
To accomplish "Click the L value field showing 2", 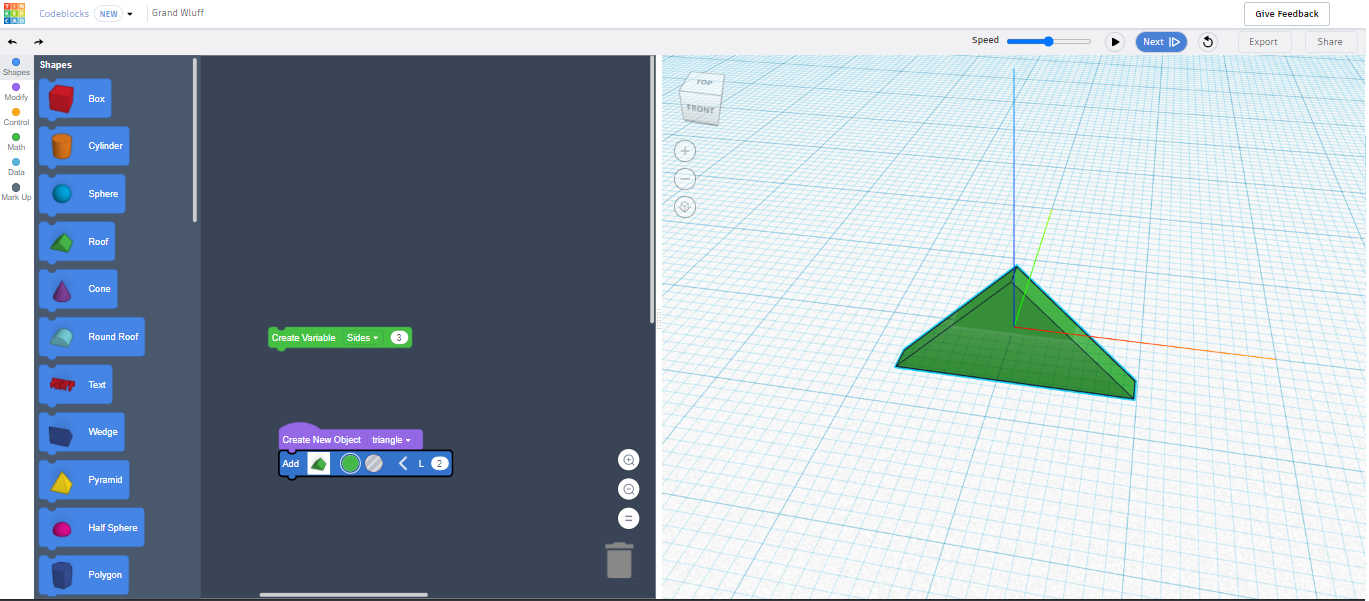I will tap(440, 464).
